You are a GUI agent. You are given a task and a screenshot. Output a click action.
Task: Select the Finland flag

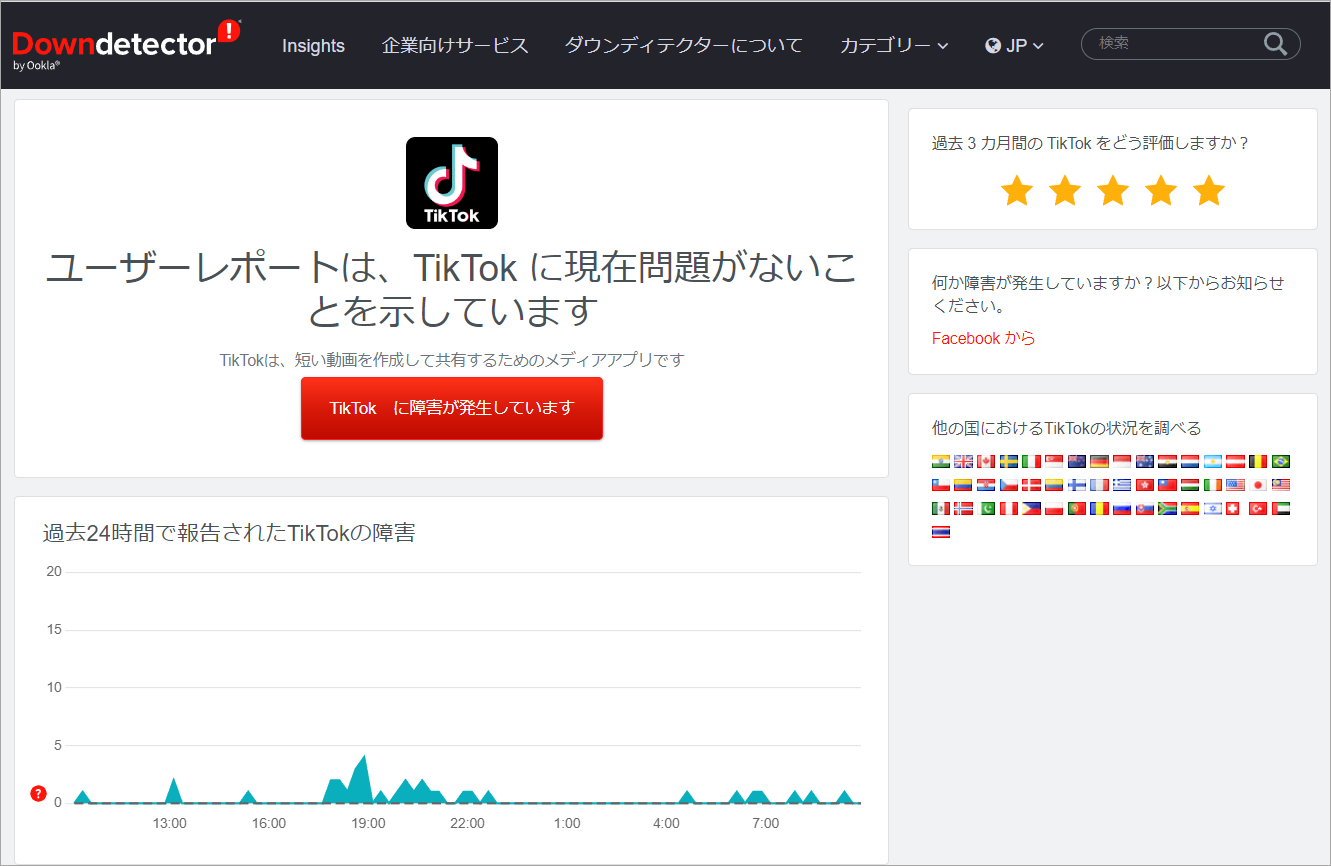(x=1077, y=485)
